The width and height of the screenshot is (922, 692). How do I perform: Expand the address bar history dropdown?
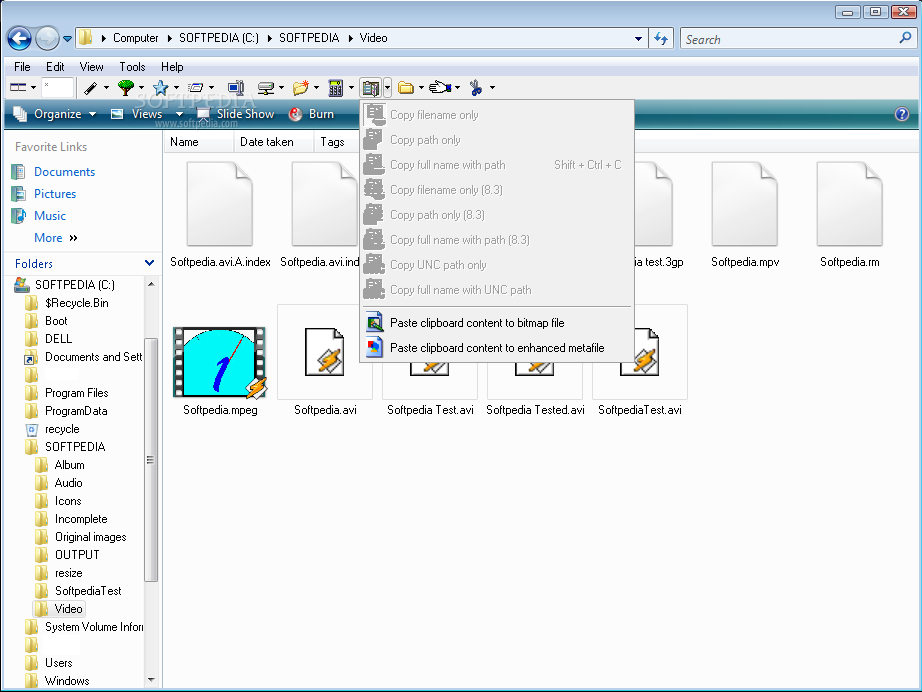638,39
